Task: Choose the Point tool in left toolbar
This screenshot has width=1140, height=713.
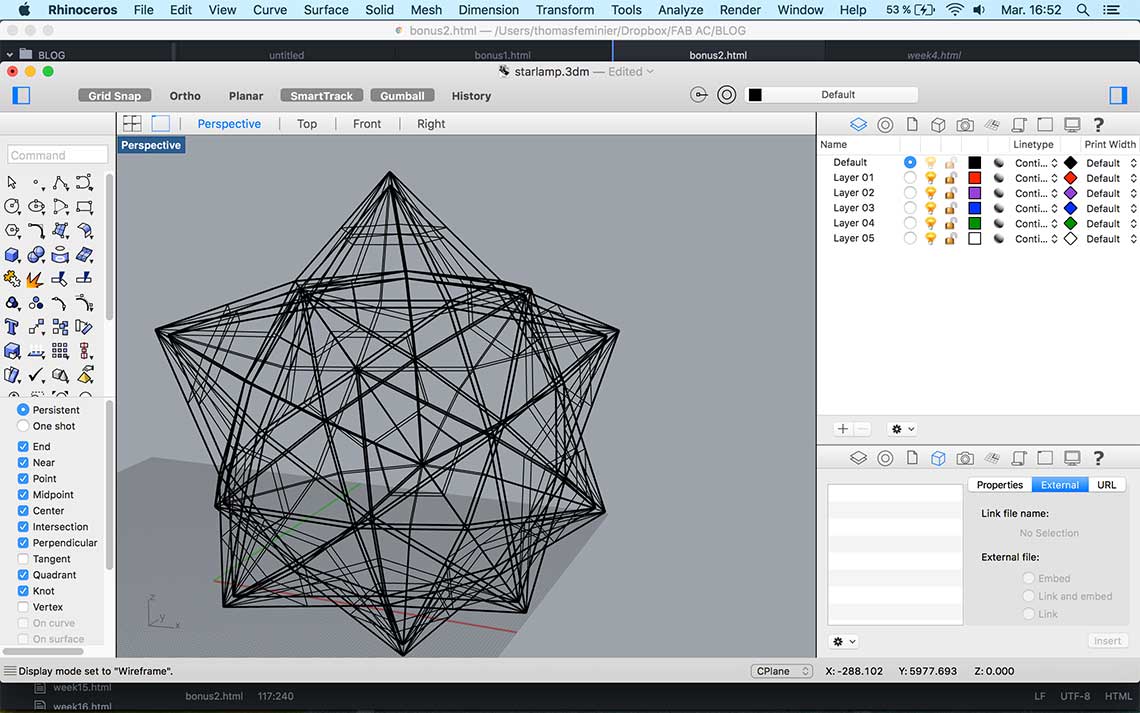Action: tap(36, 182)
